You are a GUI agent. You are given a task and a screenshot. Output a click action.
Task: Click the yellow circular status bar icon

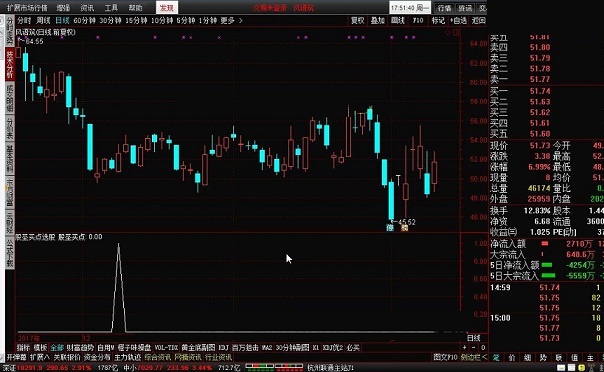(x=582, y=368)
